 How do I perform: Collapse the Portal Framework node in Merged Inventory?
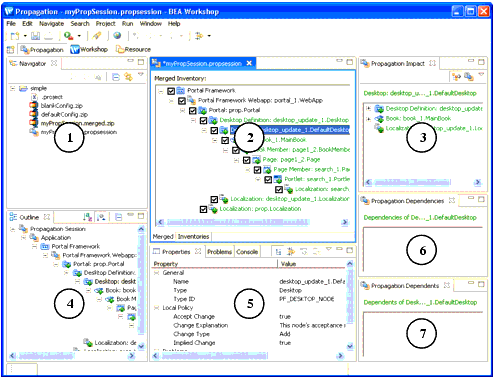160,91
